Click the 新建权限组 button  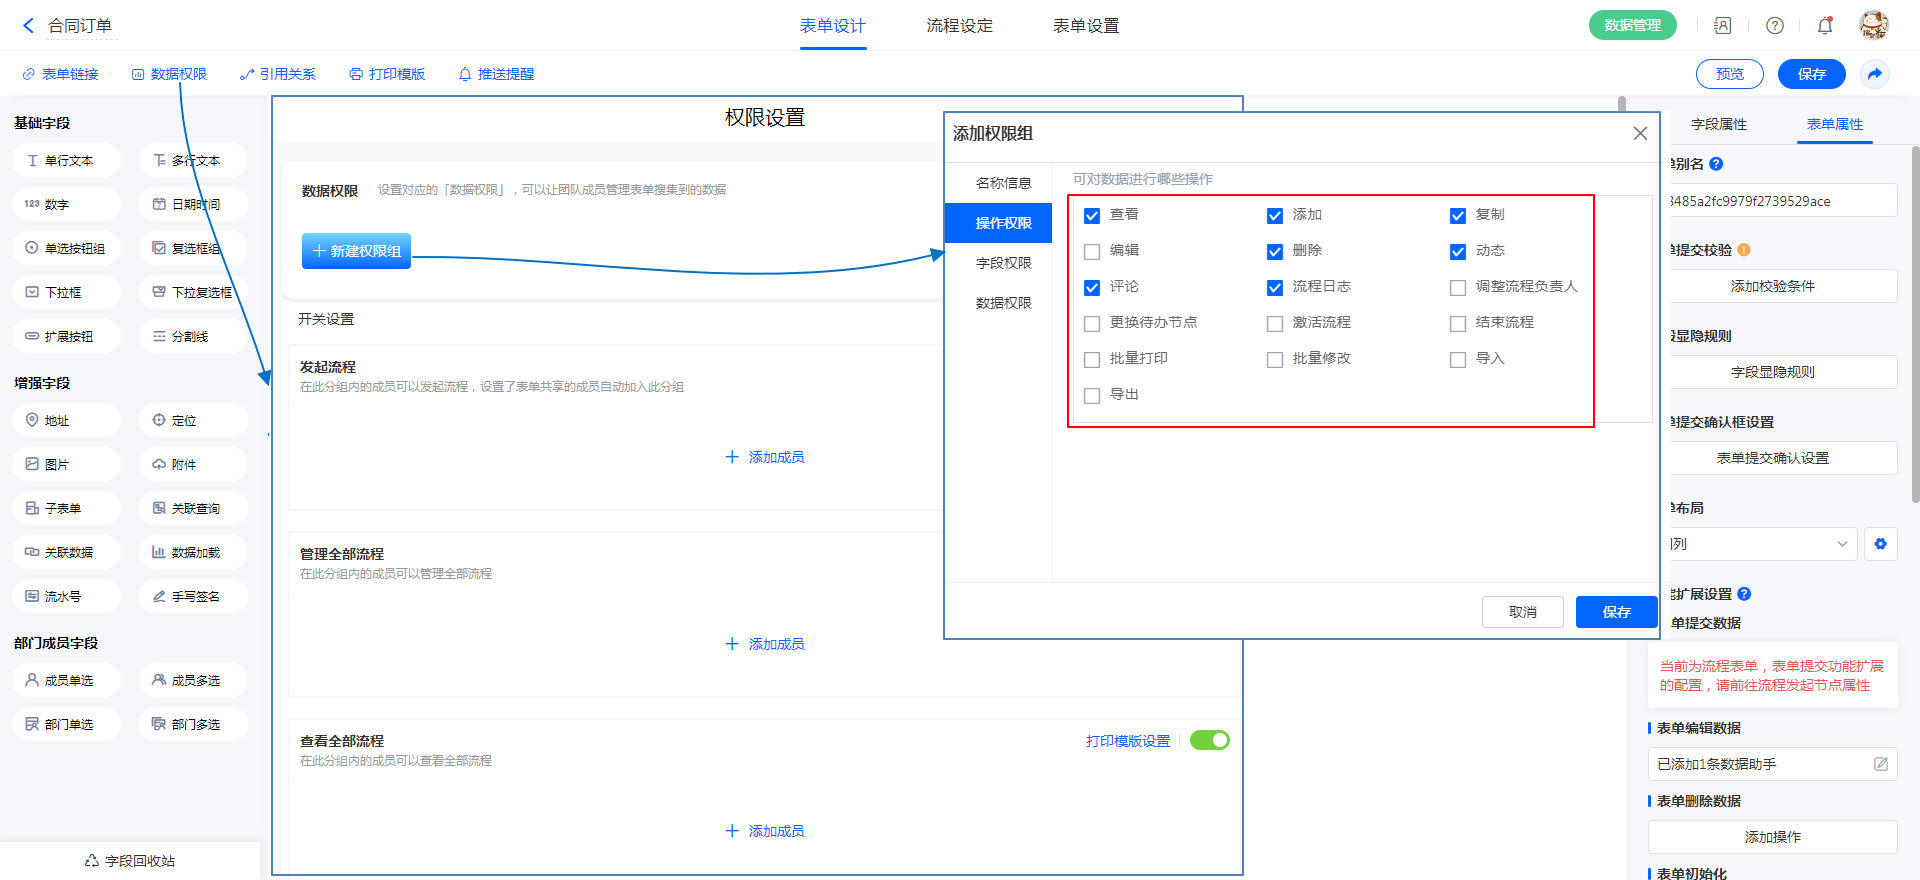(357, 251)
